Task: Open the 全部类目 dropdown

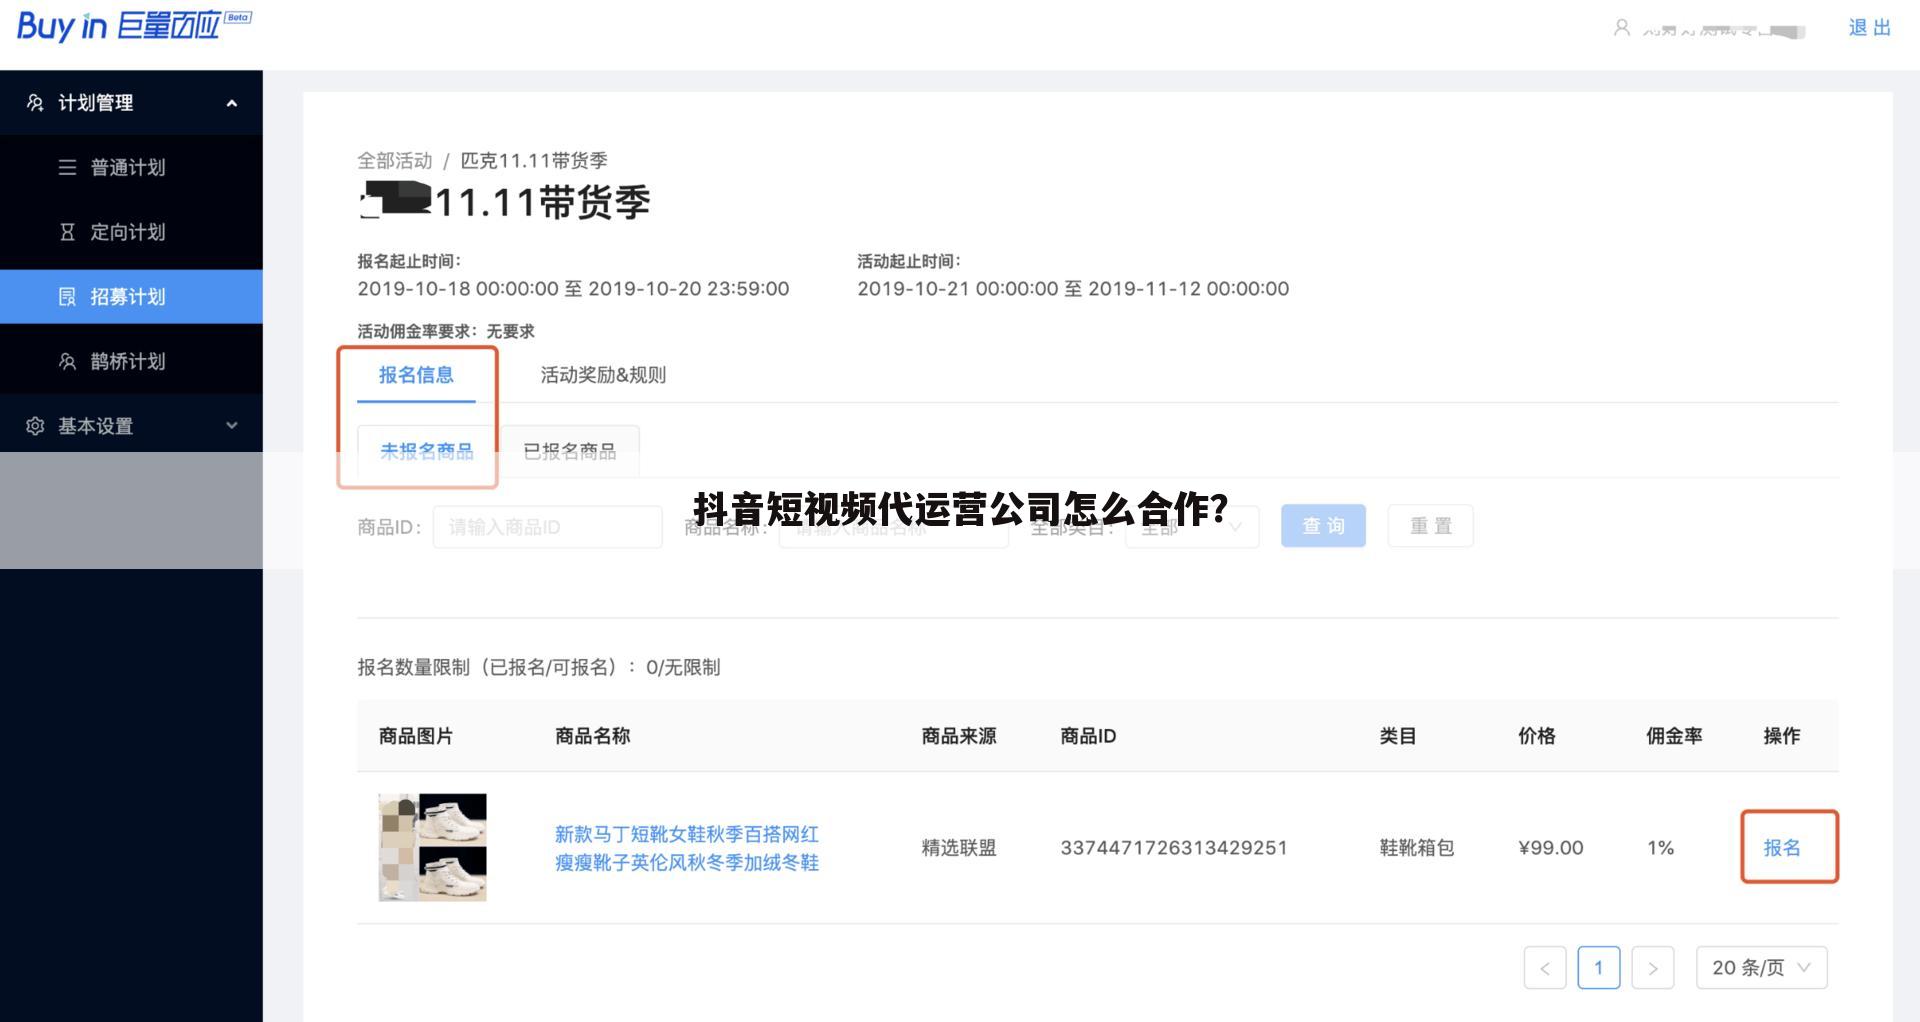Action: point(1191,527)
